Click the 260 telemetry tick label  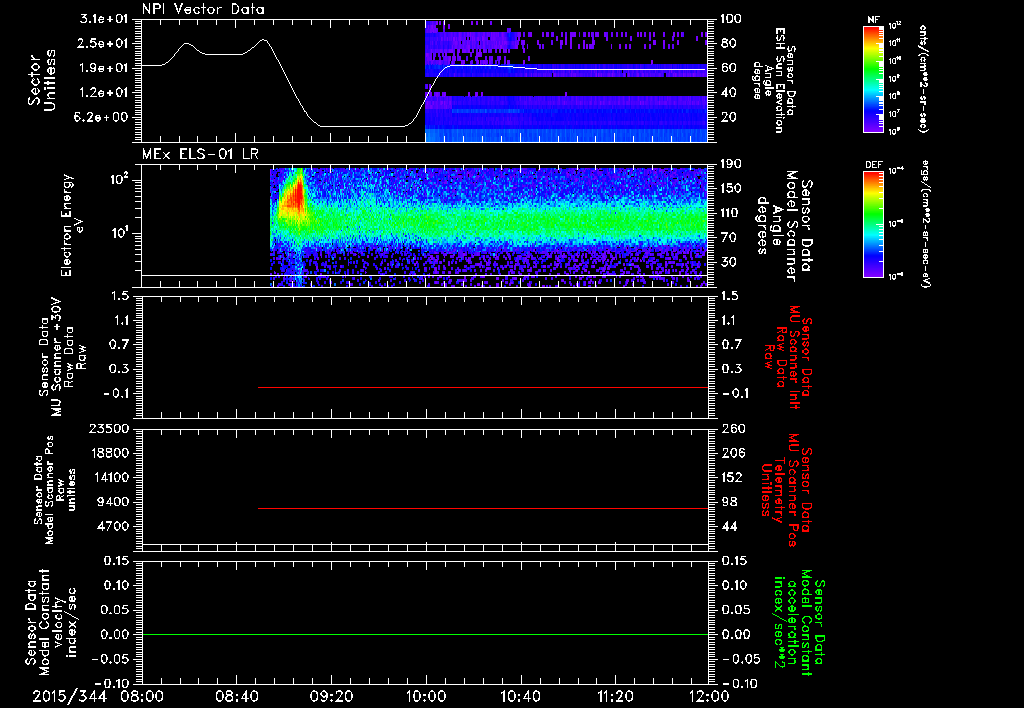click(x=733, y=428)
